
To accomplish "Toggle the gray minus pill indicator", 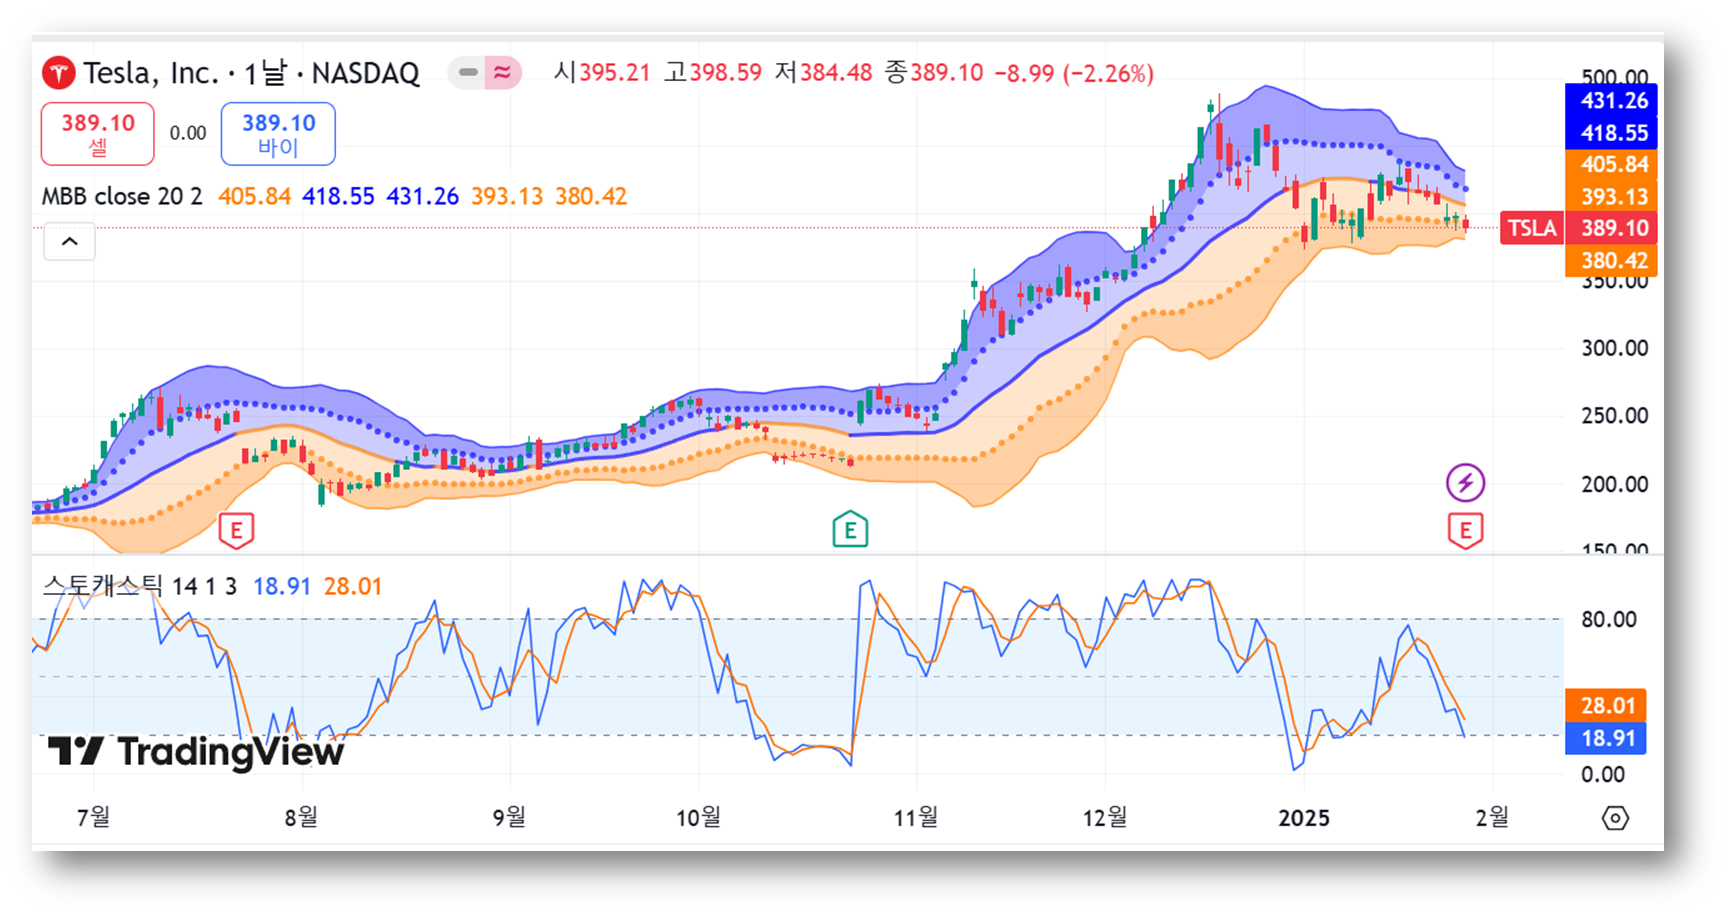I will click(467, 73).
